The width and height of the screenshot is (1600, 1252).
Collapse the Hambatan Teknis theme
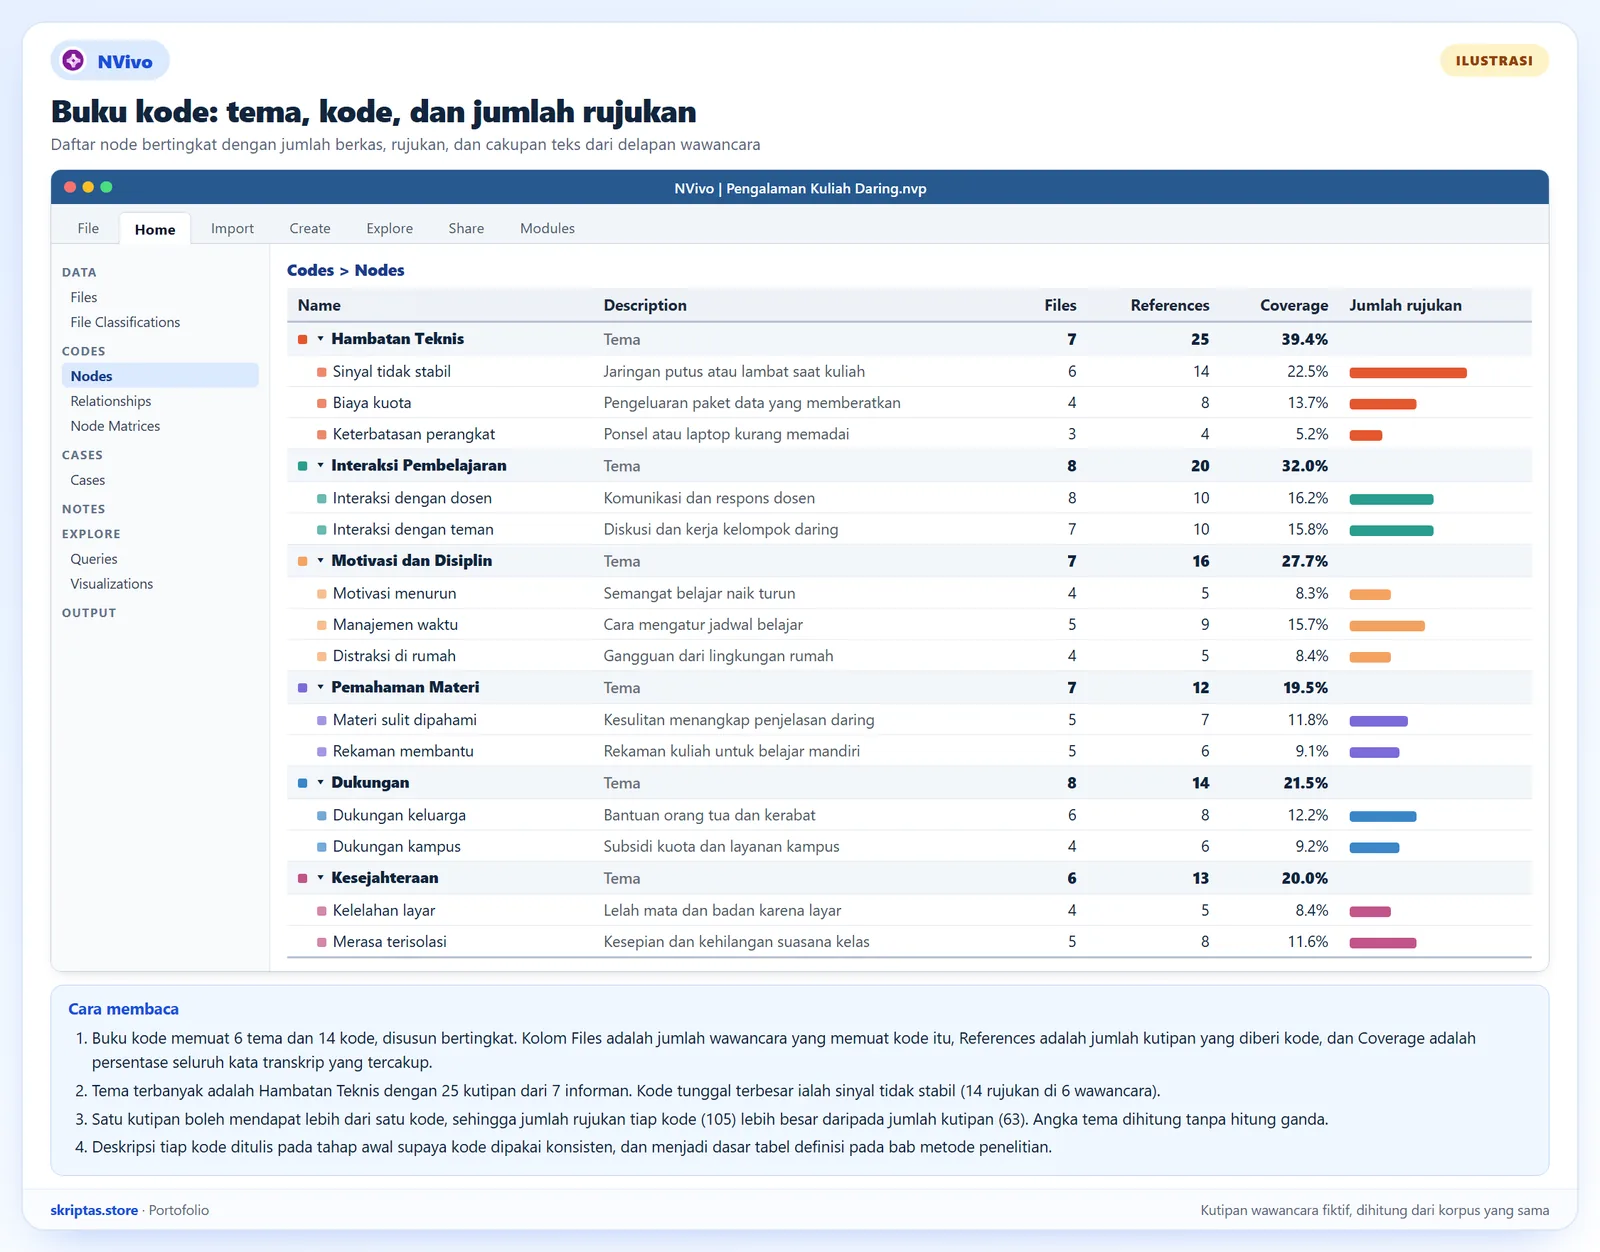[321, 339]
